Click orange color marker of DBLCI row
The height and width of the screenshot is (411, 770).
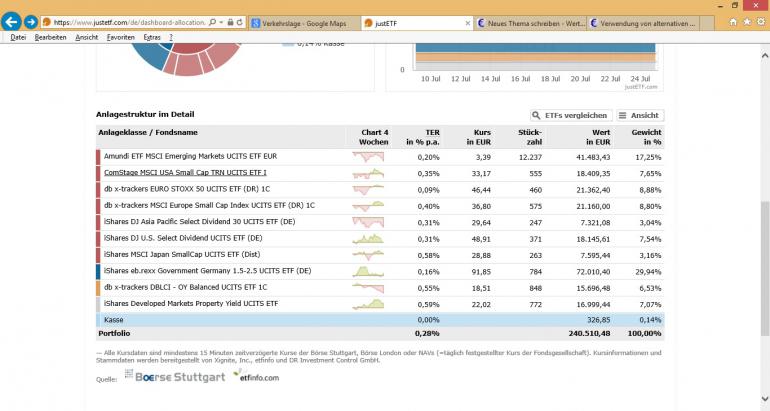tap(98, 288)
